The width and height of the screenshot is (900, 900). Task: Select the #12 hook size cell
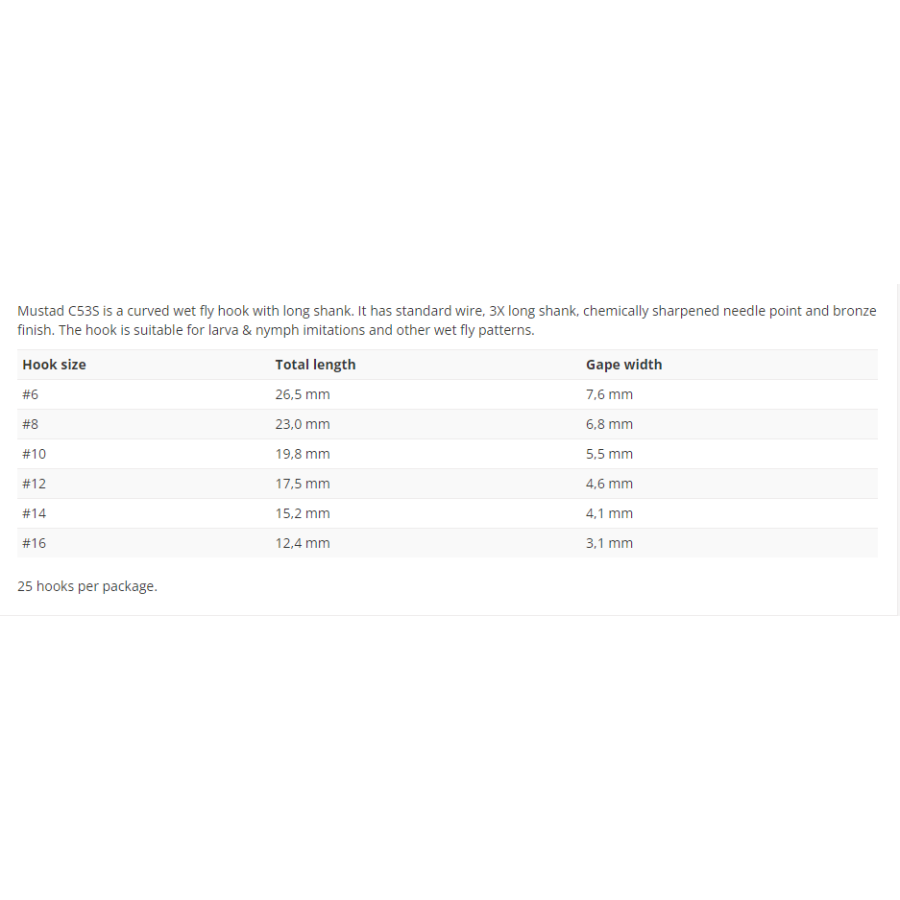click(x=34, y=484)
